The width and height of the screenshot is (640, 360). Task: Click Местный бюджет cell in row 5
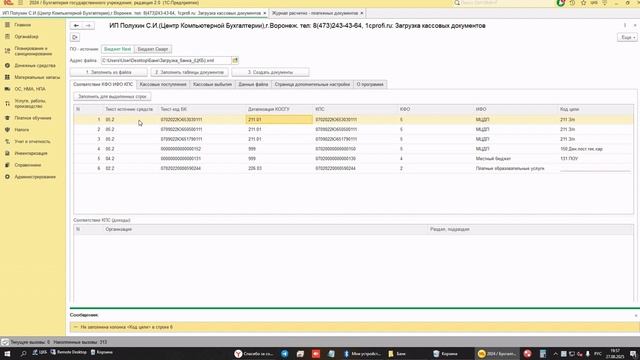[x=516, y=158]
